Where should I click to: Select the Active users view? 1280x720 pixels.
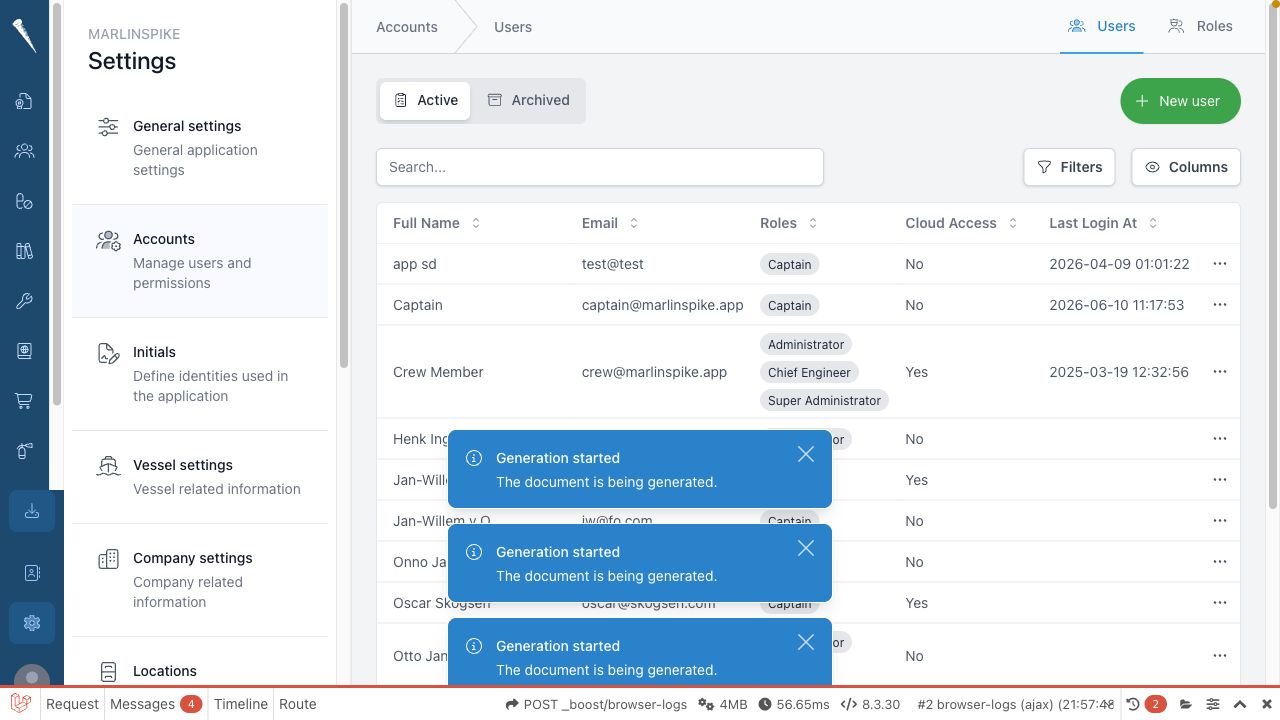tap(425, 100)
